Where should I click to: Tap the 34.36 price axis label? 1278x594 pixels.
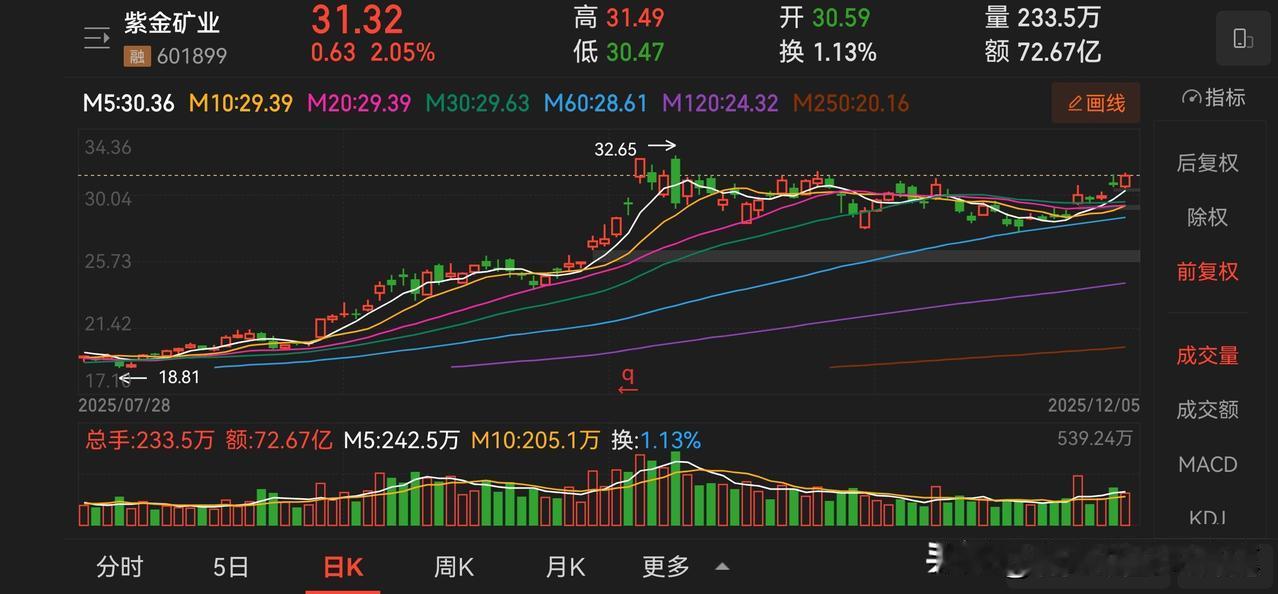click(x=108, y=148)
